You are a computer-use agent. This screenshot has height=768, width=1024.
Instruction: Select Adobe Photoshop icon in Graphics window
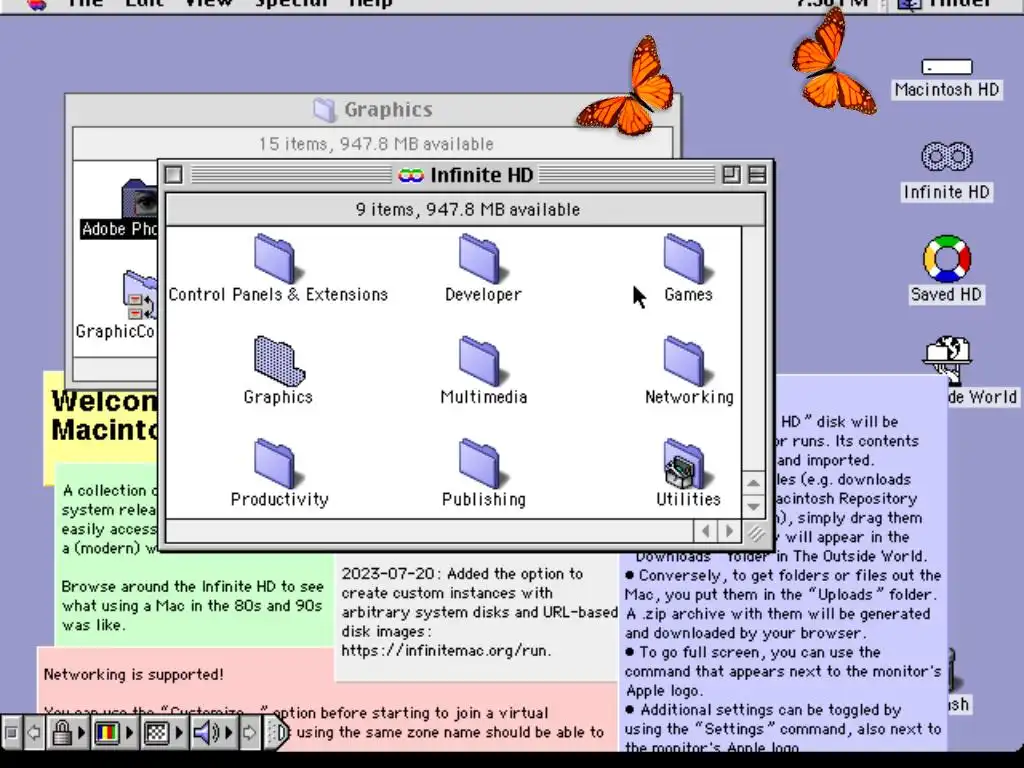pyautogui.click(x=140, y=199)
